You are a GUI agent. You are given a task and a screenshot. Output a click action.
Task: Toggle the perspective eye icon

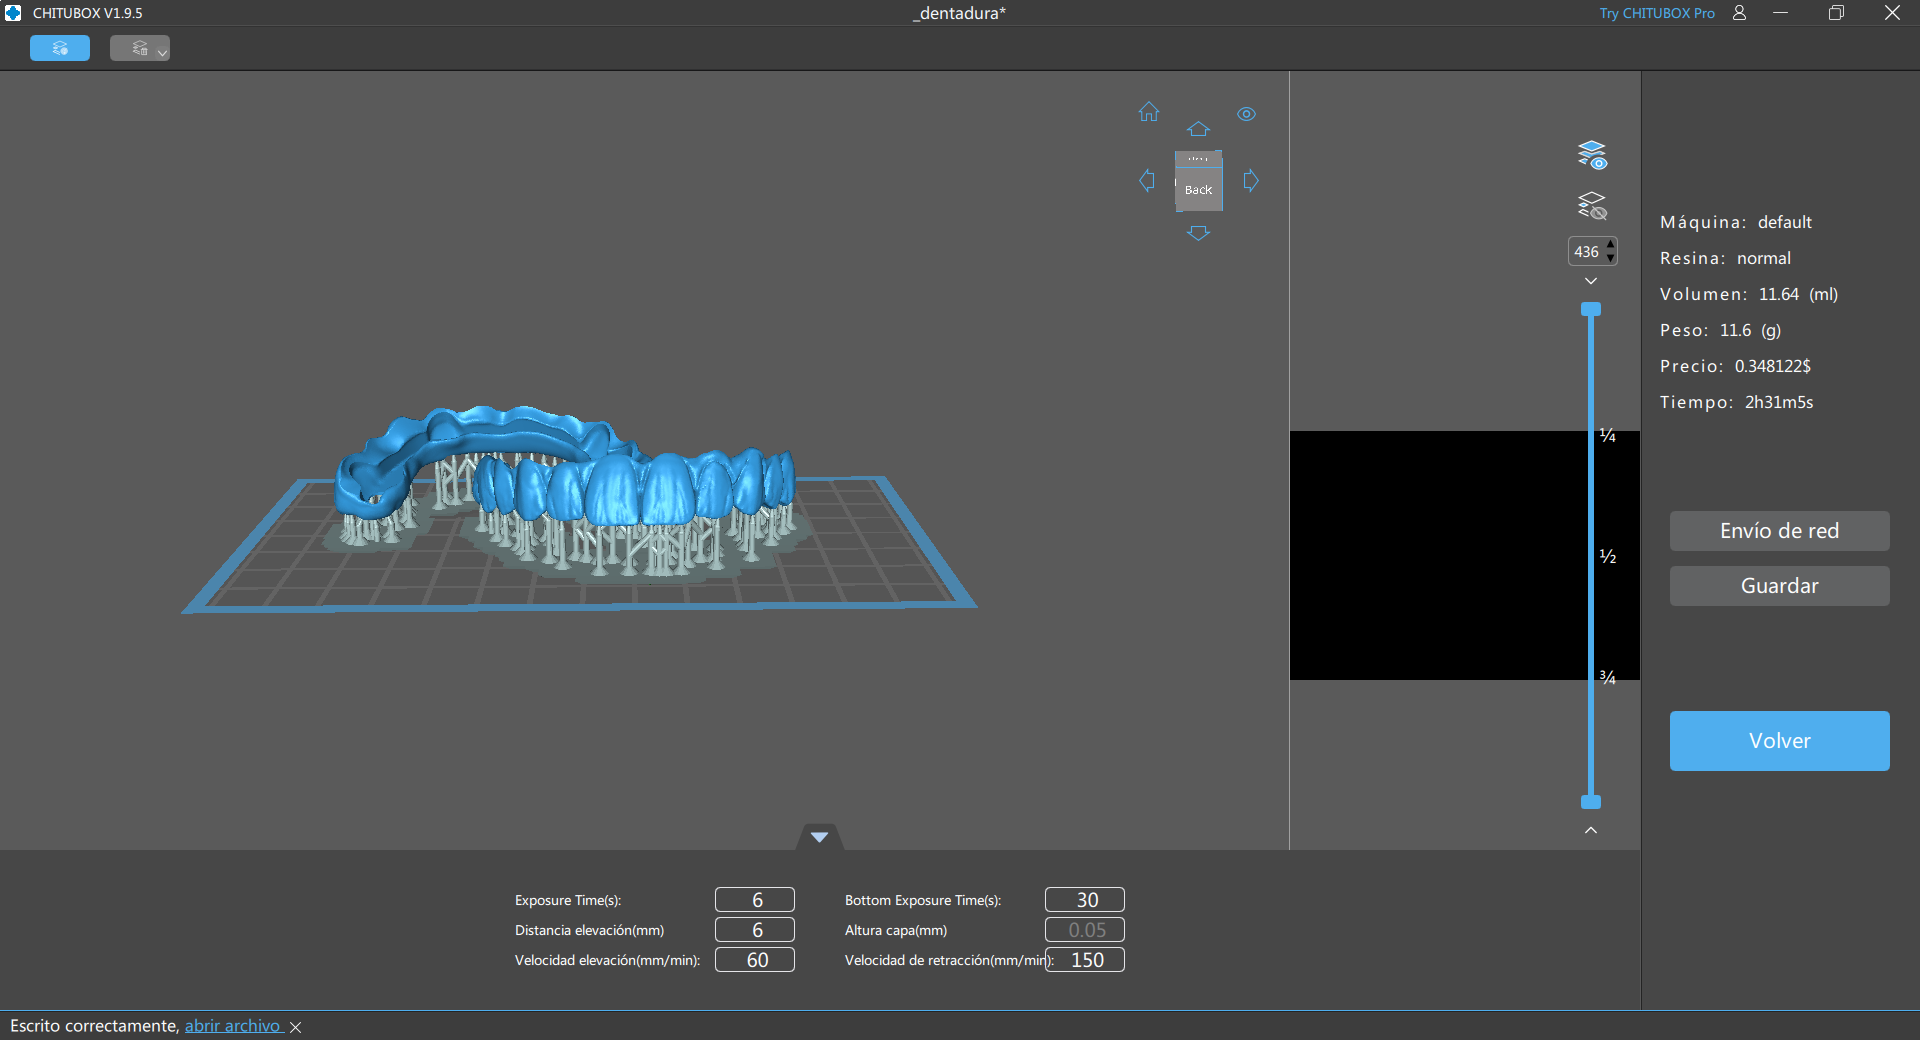pos(1246,114)
